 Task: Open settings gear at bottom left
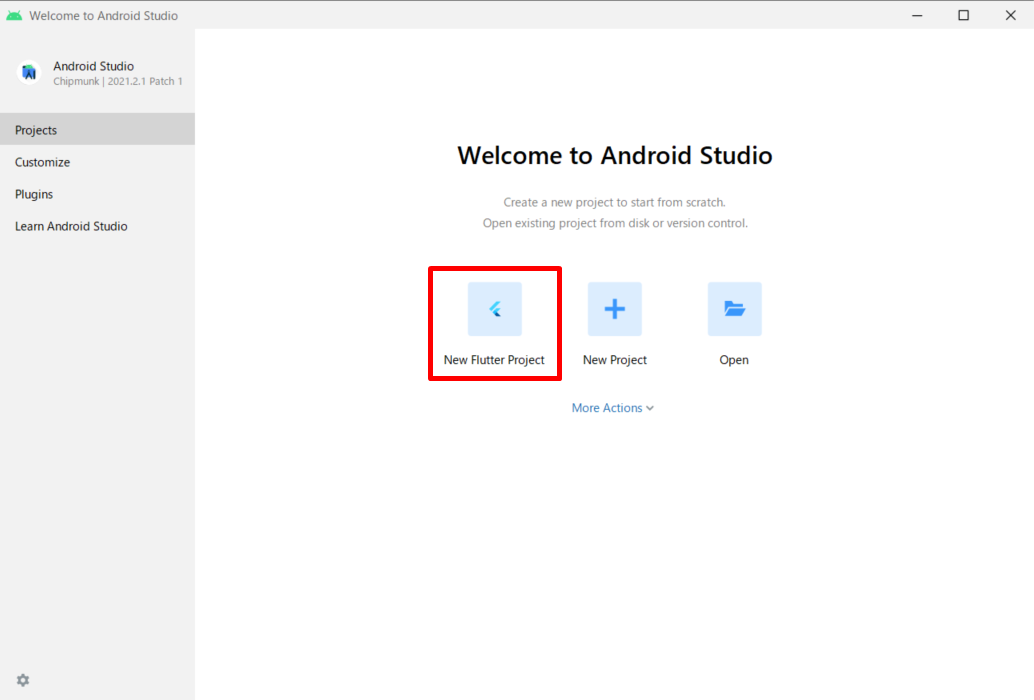click(23, 680)
